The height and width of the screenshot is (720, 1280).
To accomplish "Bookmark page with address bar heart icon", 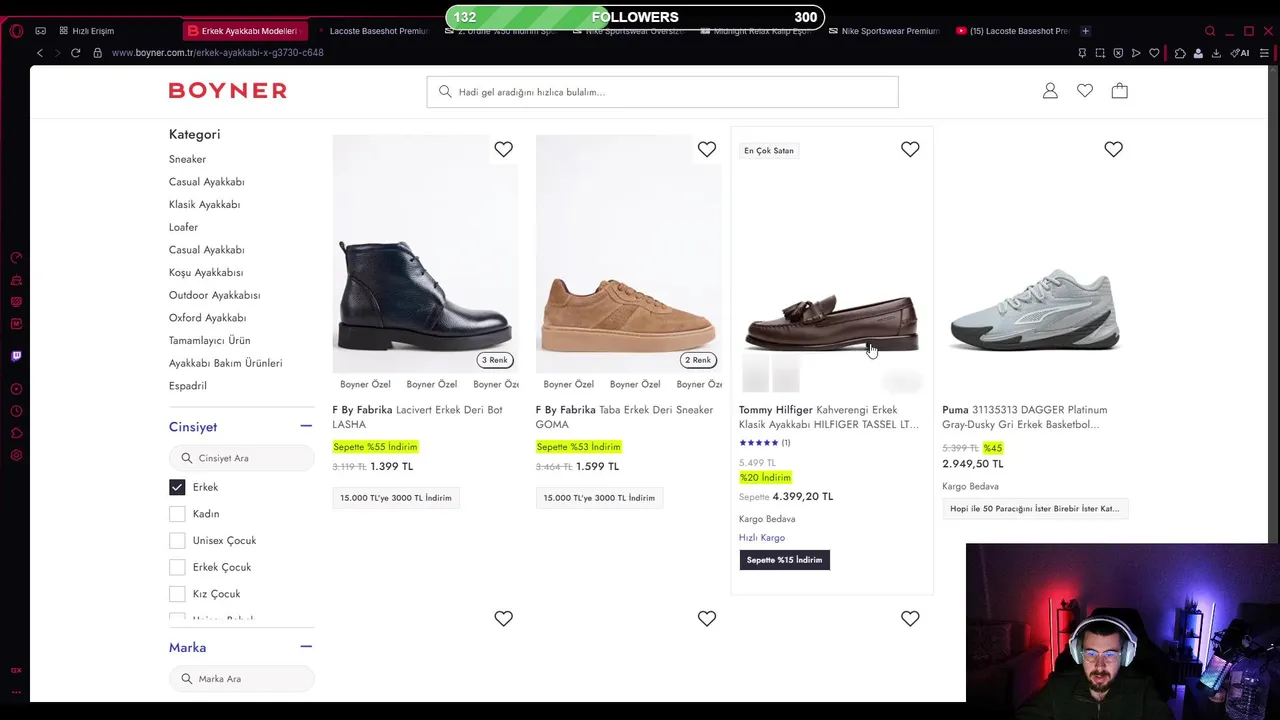I will point(1154,53).
